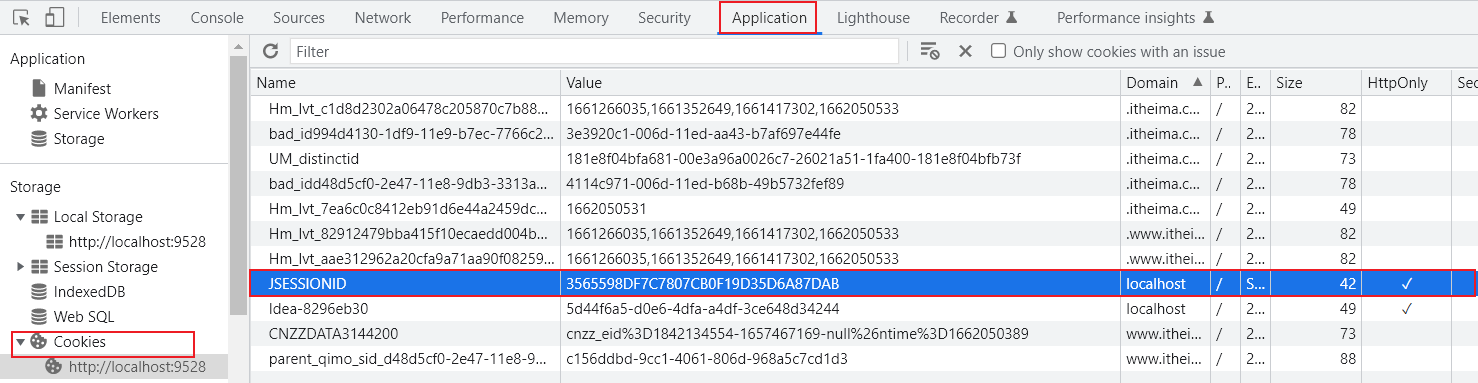This screenshot has height=383, width=1478.
Task: Open the Console tab
Action: click(x=217, y=18)
